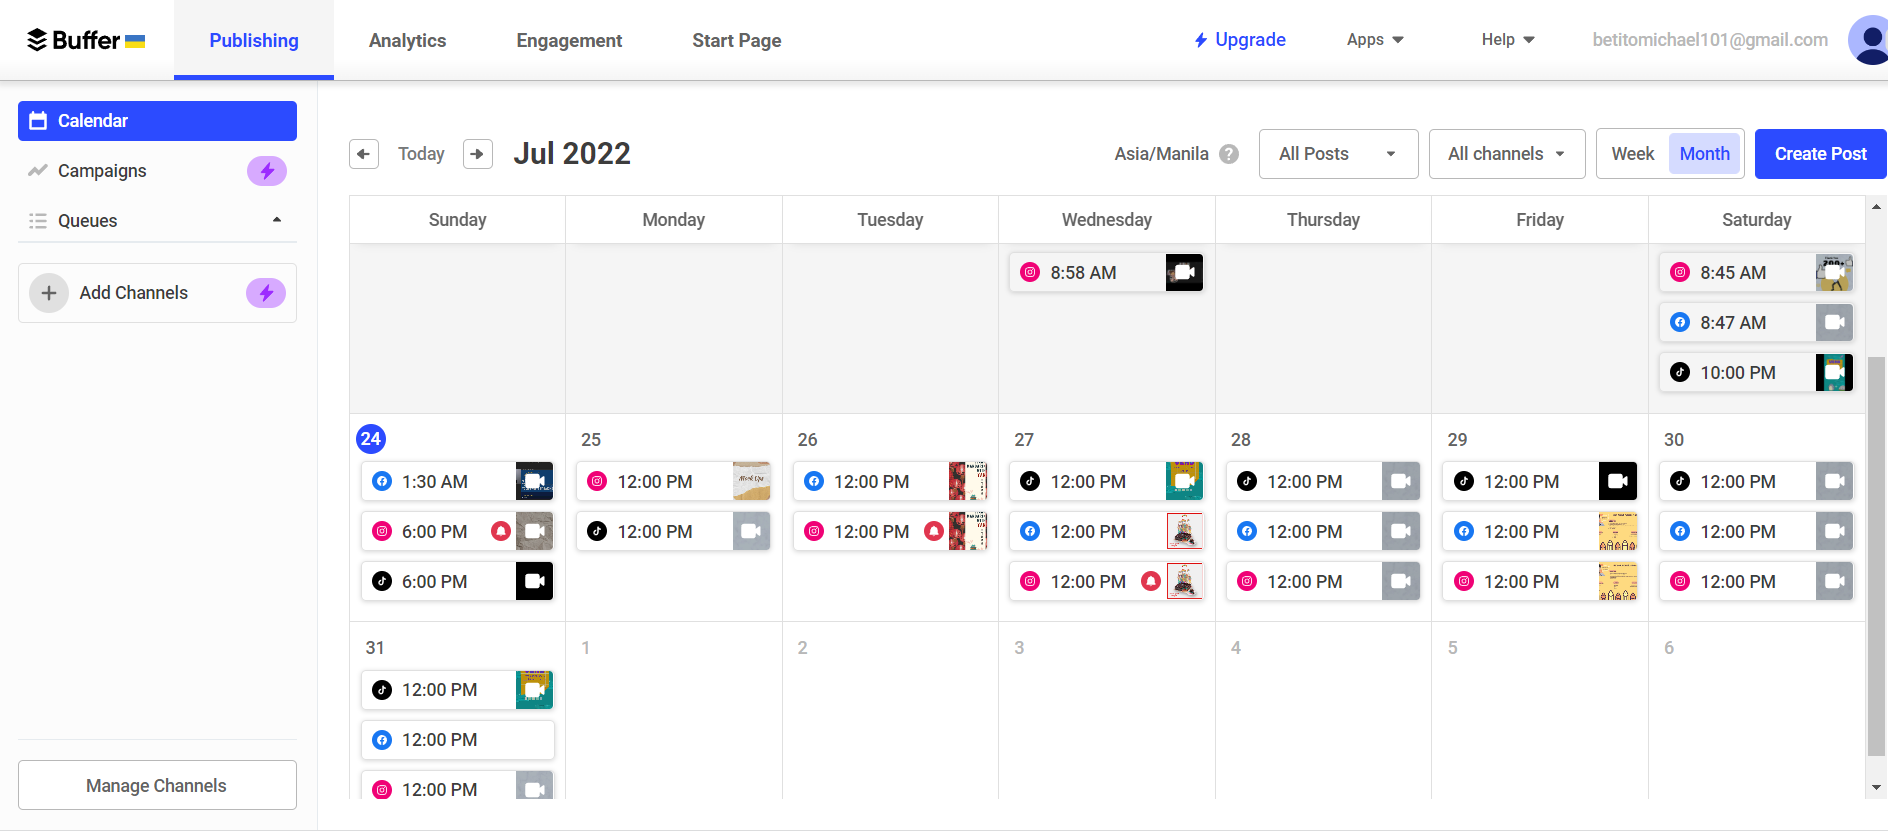
Task: Open the All Posts dropdown
Action: click(x=1337, y=154)
